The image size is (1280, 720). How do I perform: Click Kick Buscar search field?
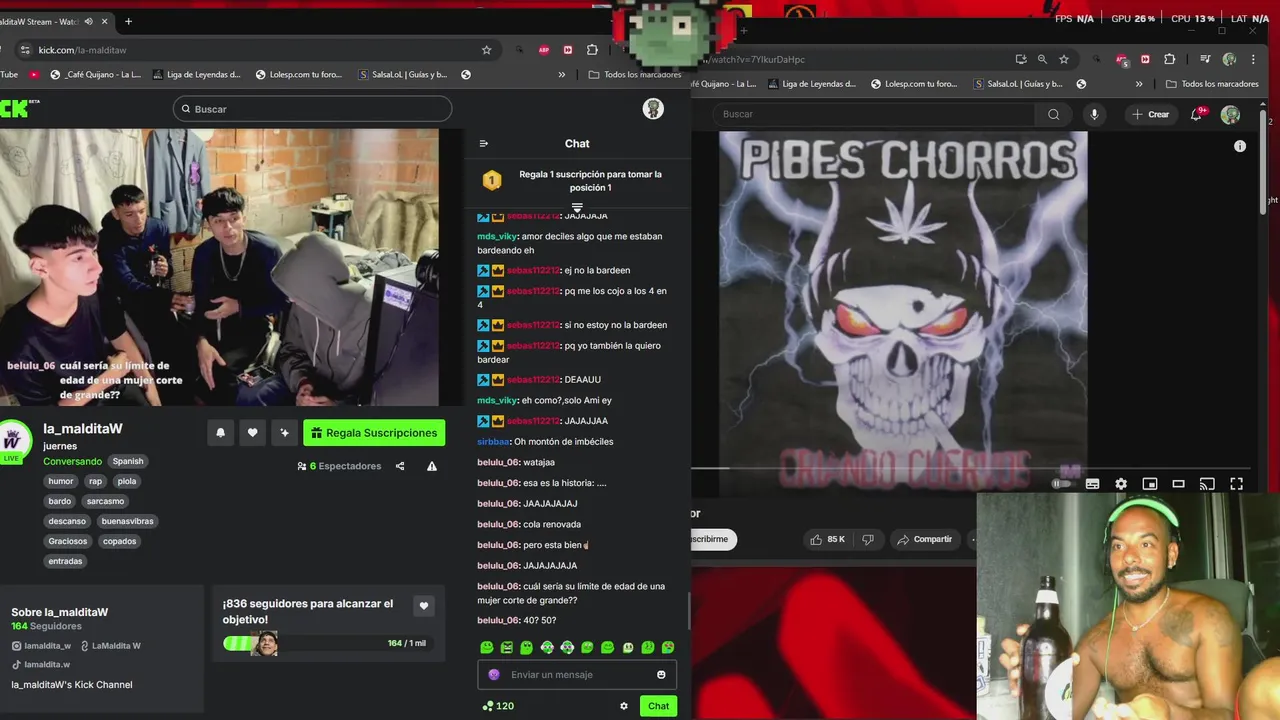point(312,109)
